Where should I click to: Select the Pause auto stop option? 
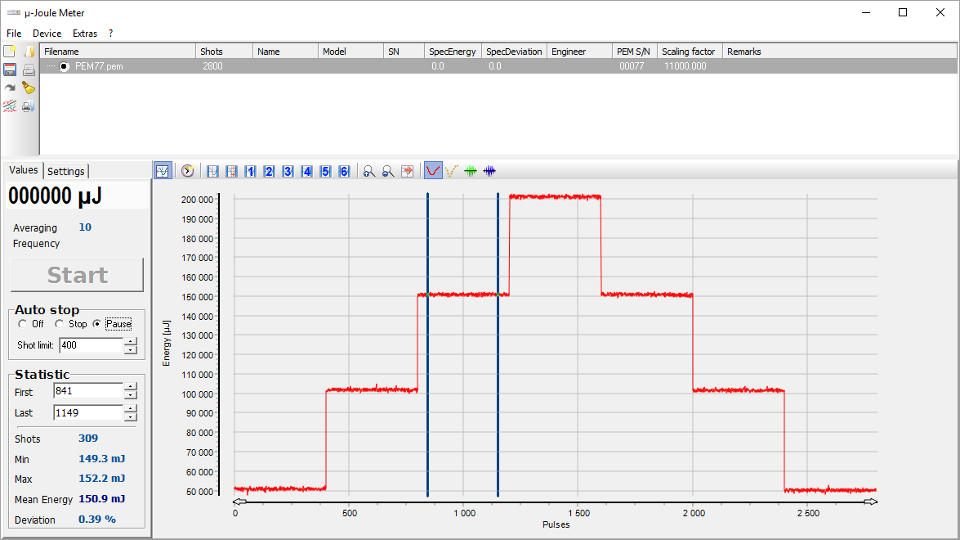(97, 324)
